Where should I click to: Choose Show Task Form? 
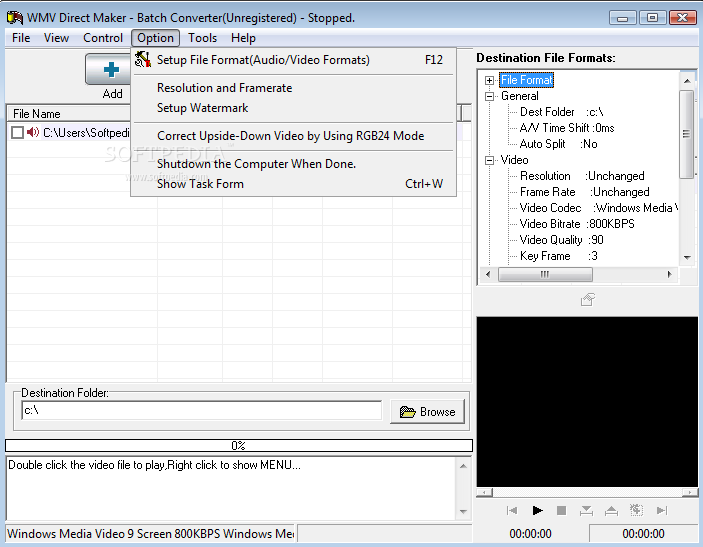coord(294,184)
